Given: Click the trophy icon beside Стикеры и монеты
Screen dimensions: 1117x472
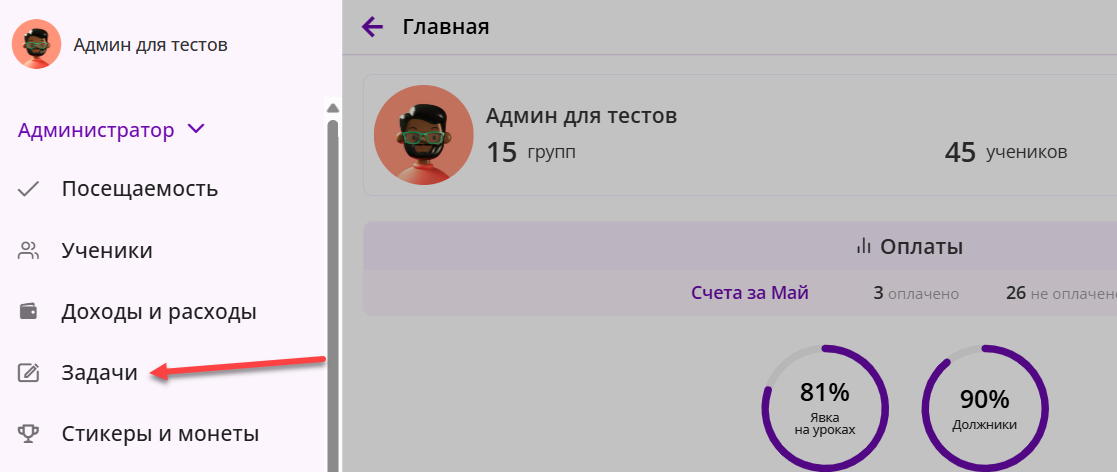Looking at the screenshot, I should pos(28,434).
